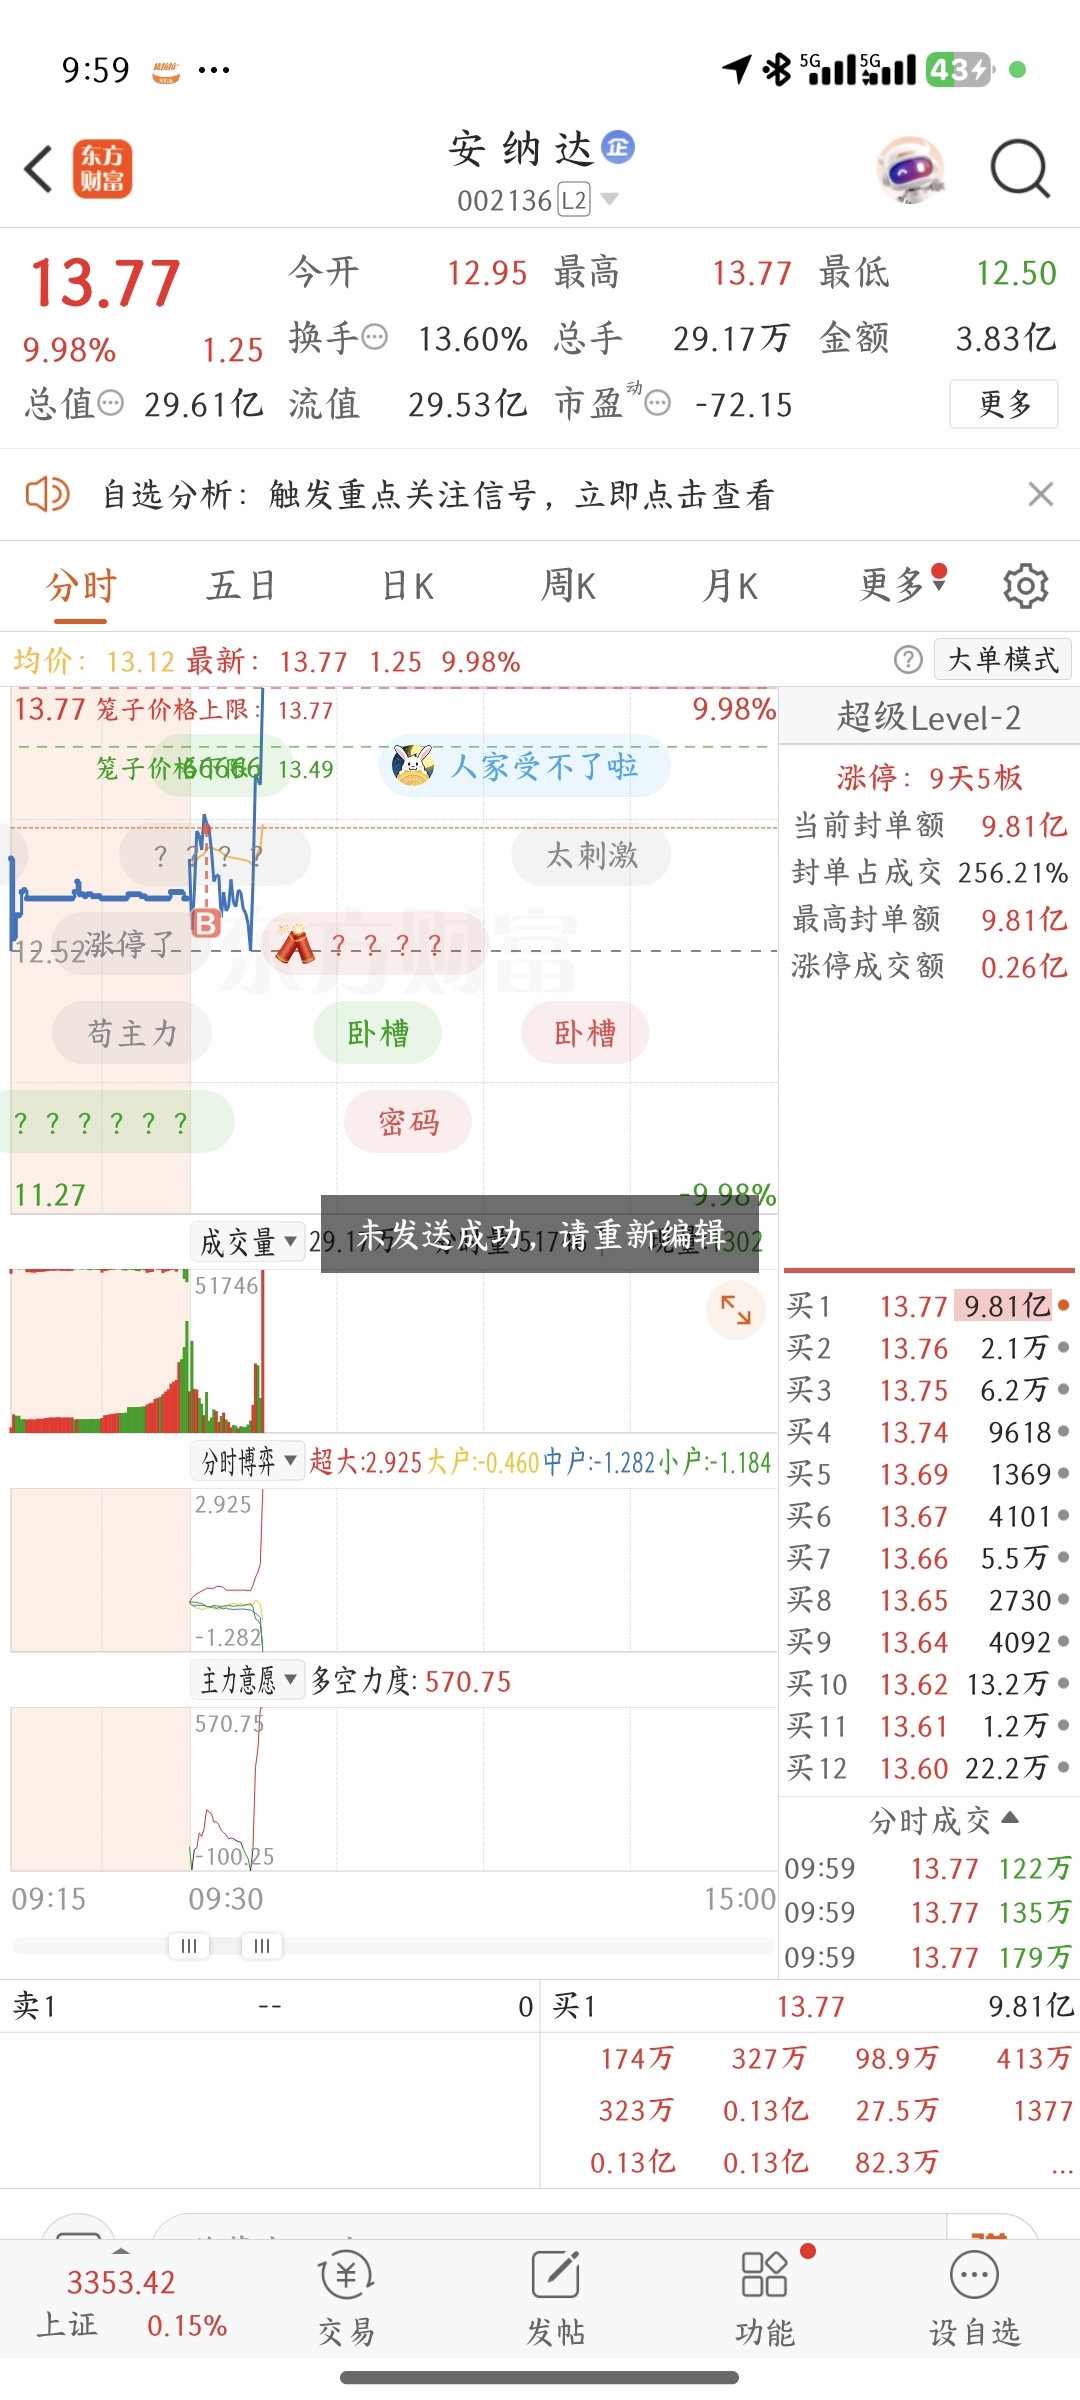Switch to 周K tab

(x=568, y=586)
